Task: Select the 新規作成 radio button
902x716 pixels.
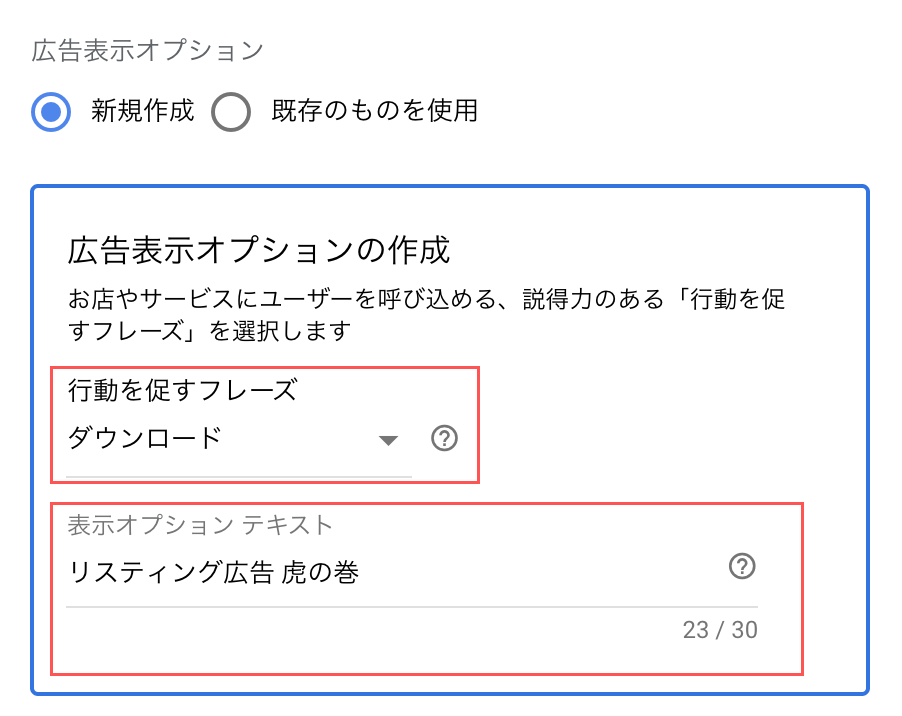Action: click(x=51, y=111)
